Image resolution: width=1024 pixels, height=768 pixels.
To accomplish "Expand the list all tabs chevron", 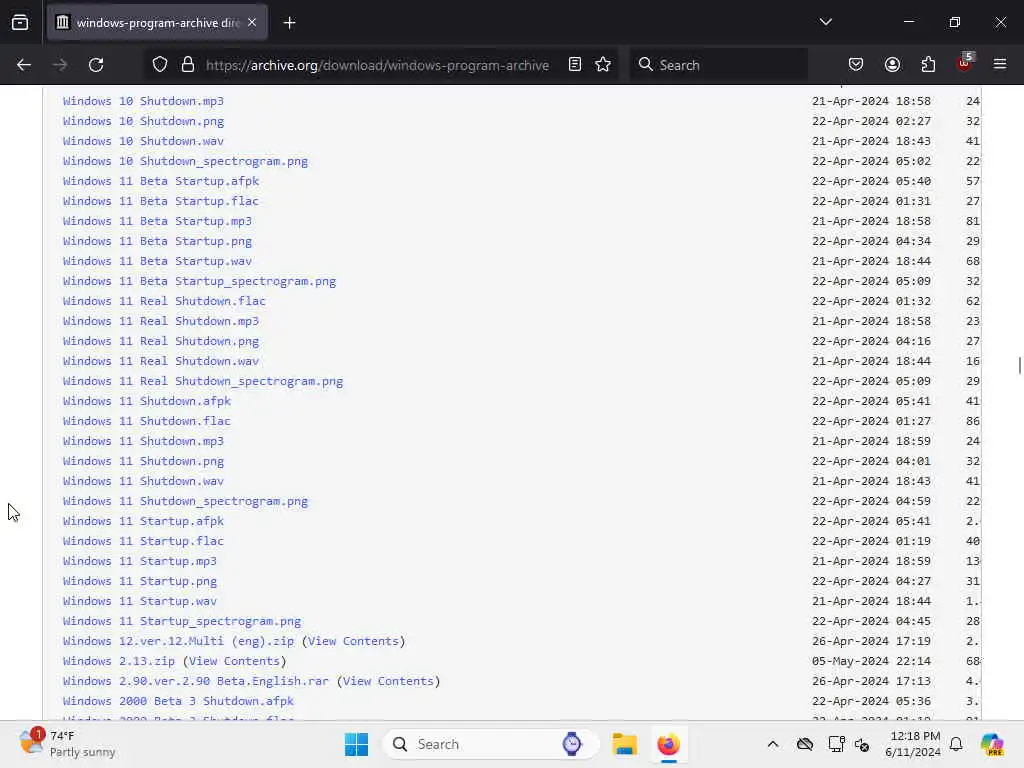I will pyautogui.click(x=825, y=22).
